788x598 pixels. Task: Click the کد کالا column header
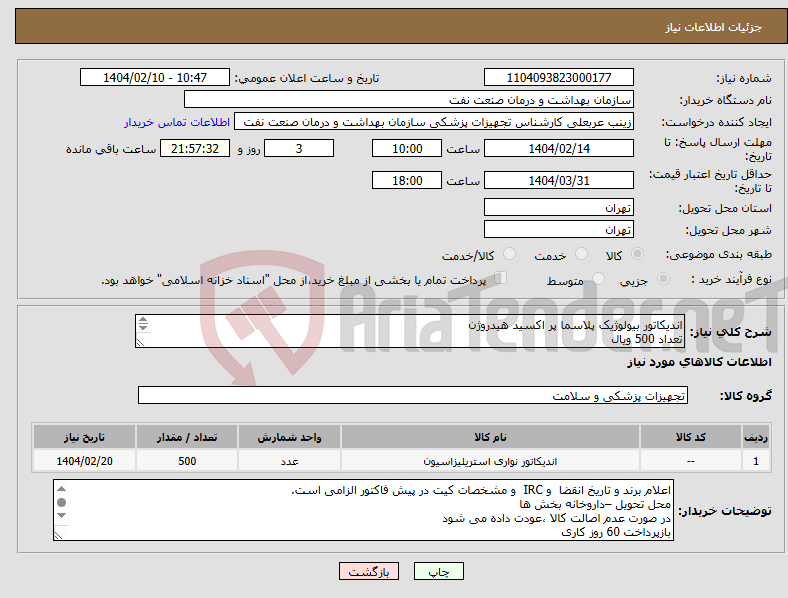691,437
